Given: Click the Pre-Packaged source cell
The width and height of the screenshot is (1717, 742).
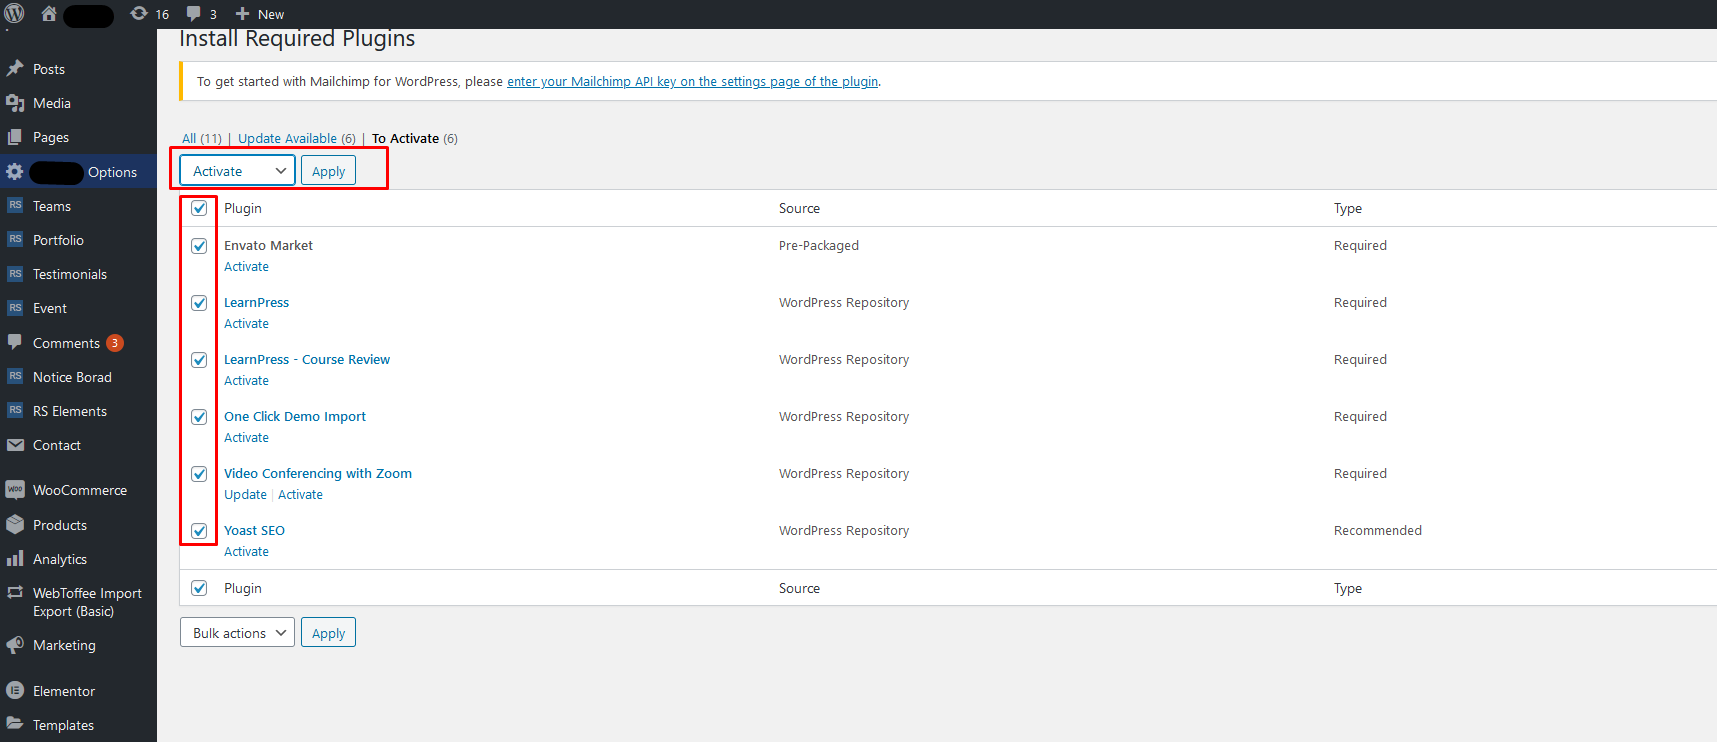Looking at the screenshot, I should 819,246.
